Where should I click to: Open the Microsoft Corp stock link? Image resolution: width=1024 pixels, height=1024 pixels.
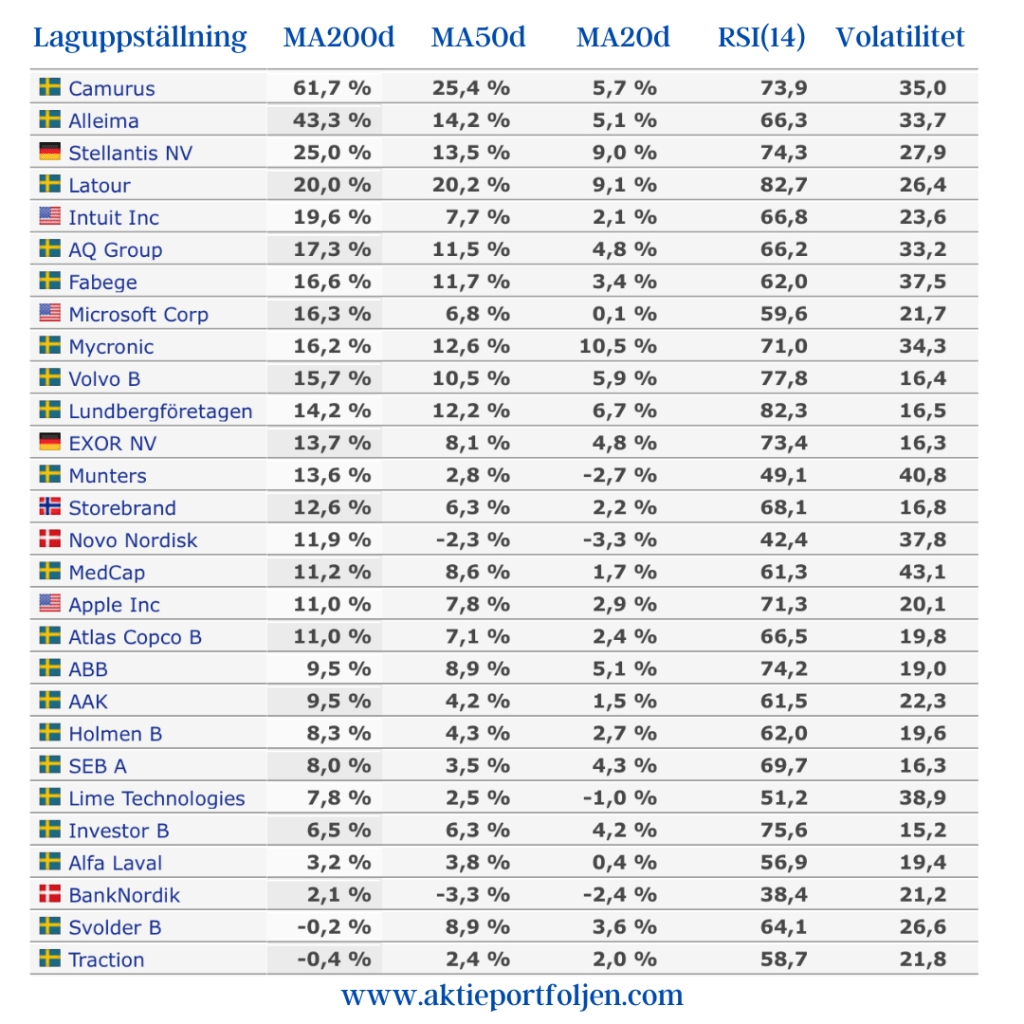coord(138,314)
